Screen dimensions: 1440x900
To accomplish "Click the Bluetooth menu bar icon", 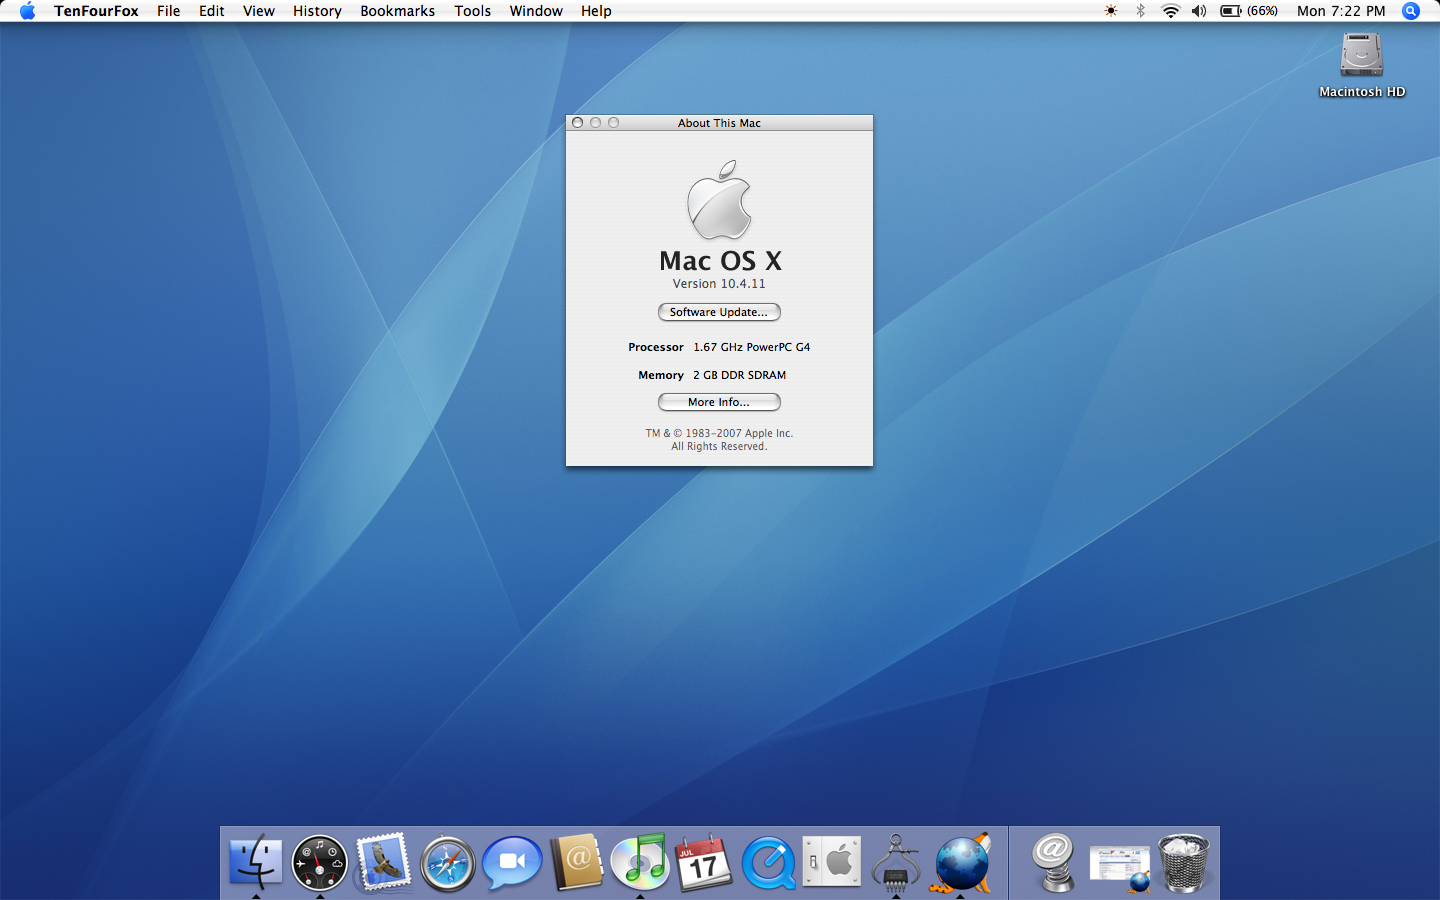I will coord(1140,11).
